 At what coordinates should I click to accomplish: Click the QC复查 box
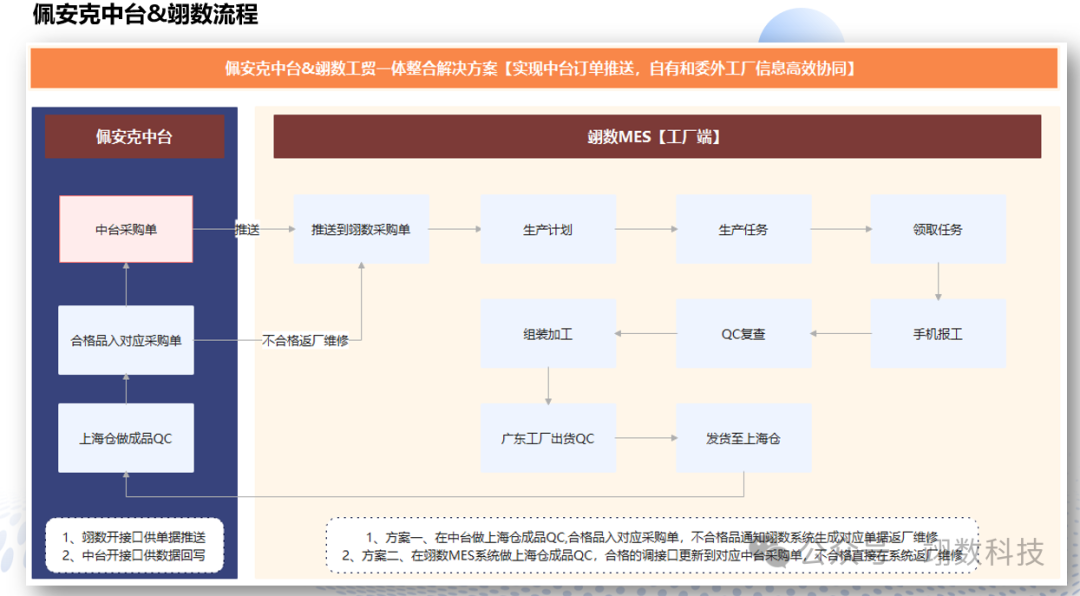(743, 333)
